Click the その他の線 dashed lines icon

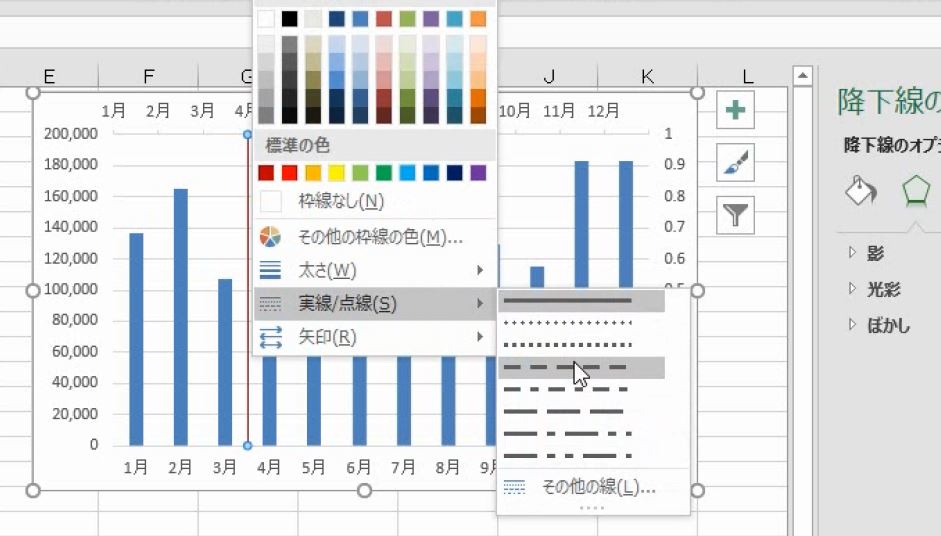click(x=514, y=486)
